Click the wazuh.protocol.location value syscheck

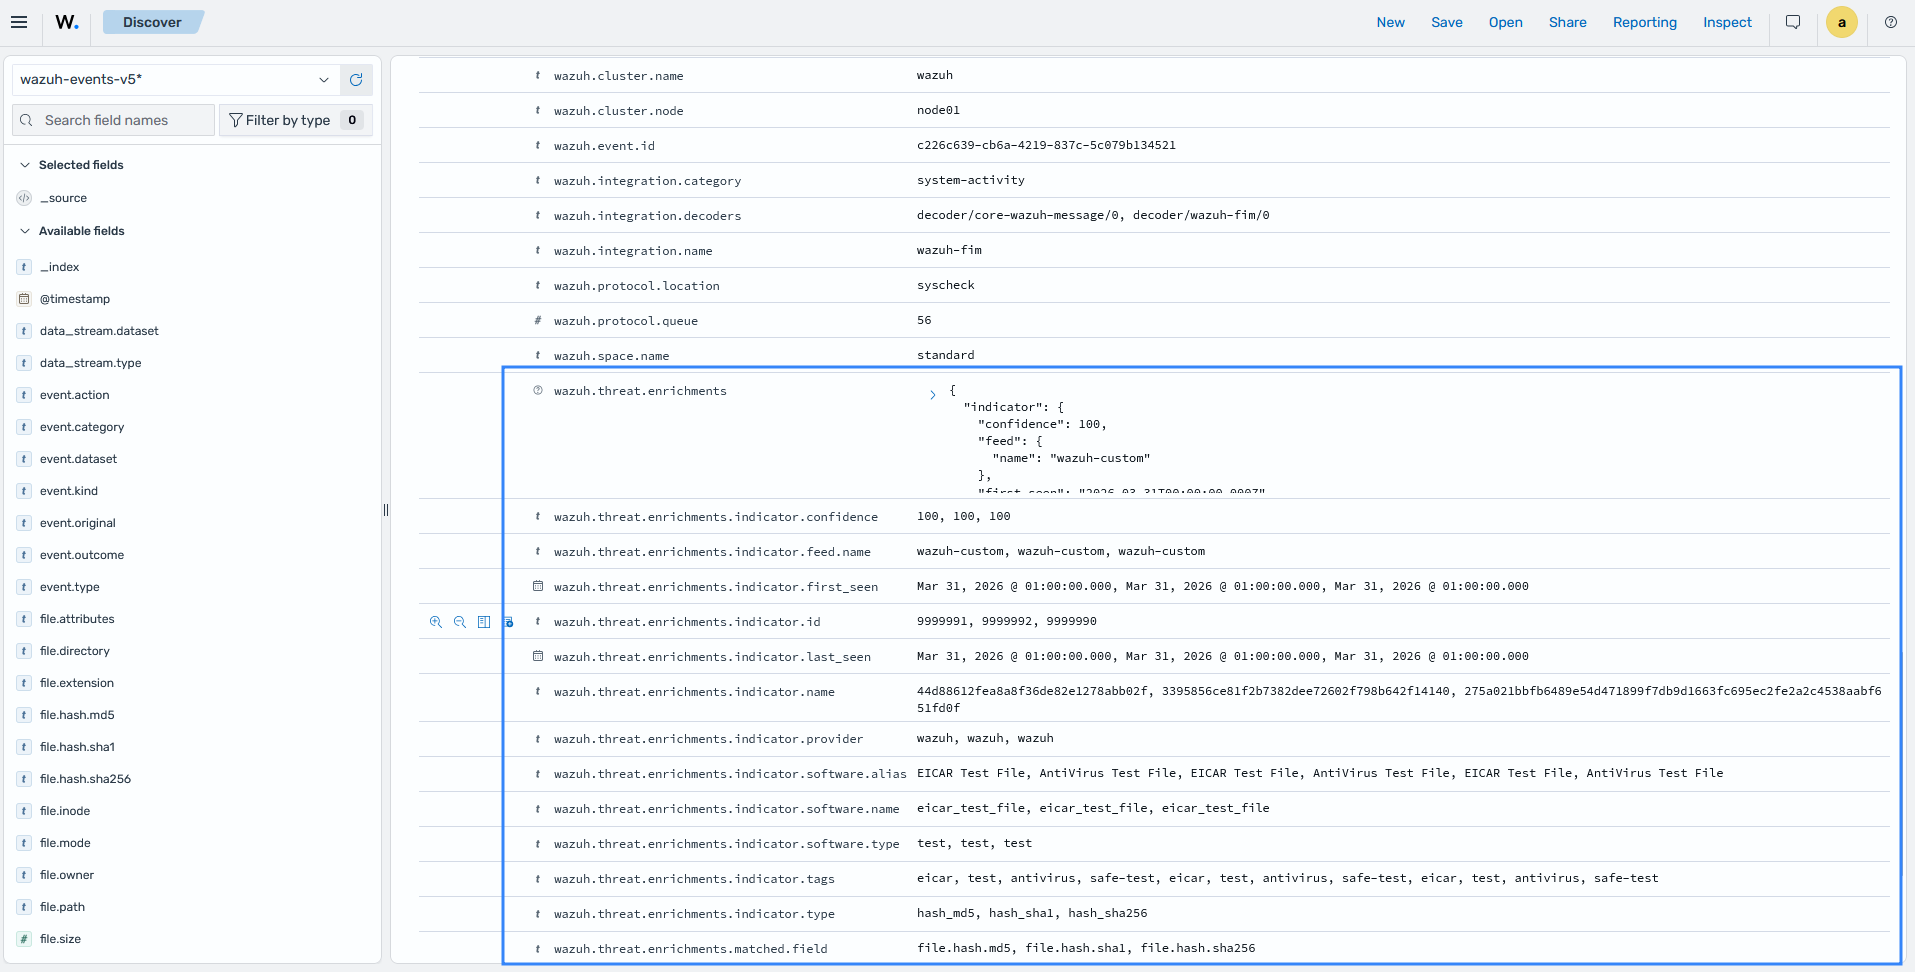click(x=945, y=285)
